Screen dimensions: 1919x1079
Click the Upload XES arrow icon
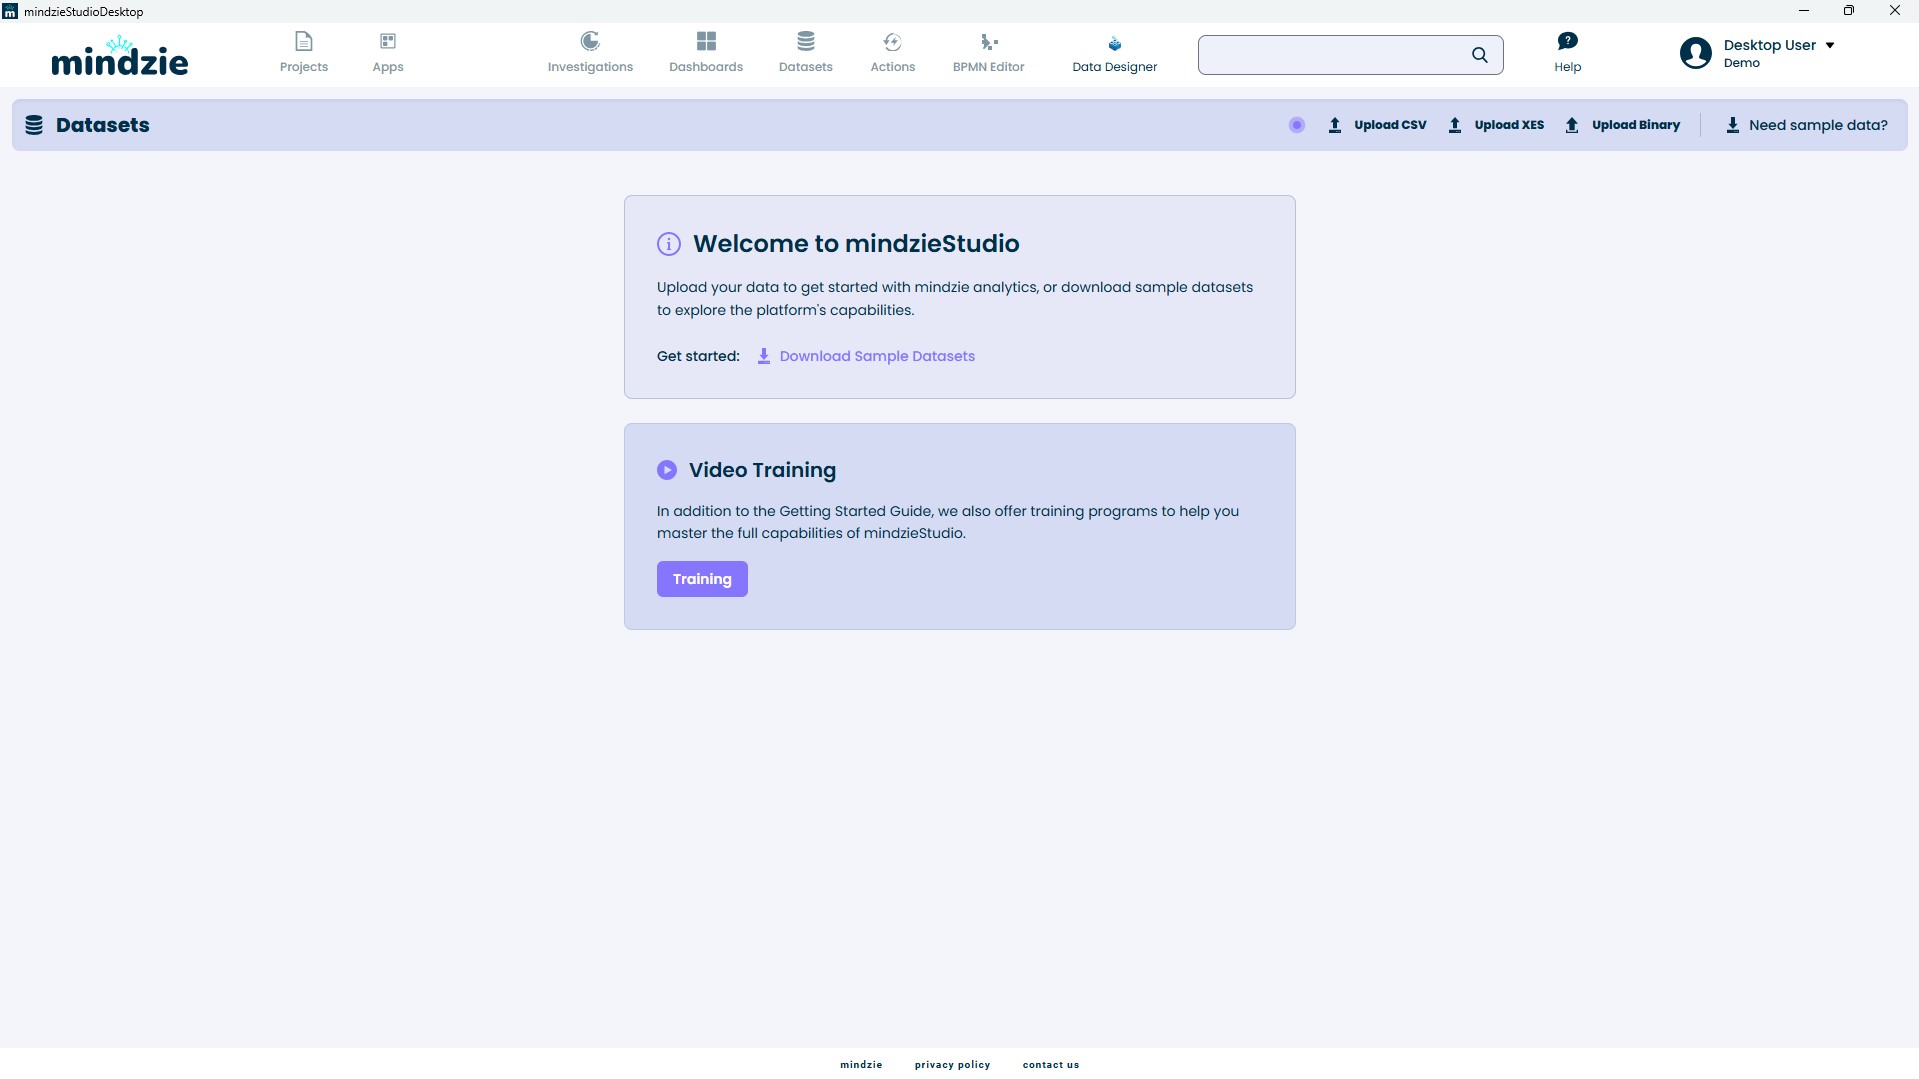(1455, 125)
